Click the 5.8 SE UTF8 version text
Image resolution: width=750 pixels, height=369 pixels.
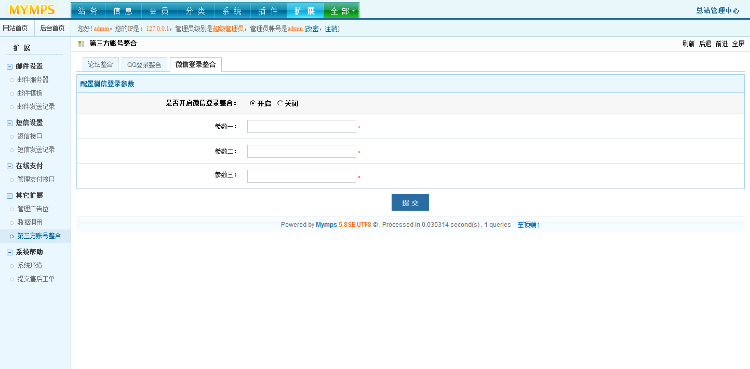(355, 224)
